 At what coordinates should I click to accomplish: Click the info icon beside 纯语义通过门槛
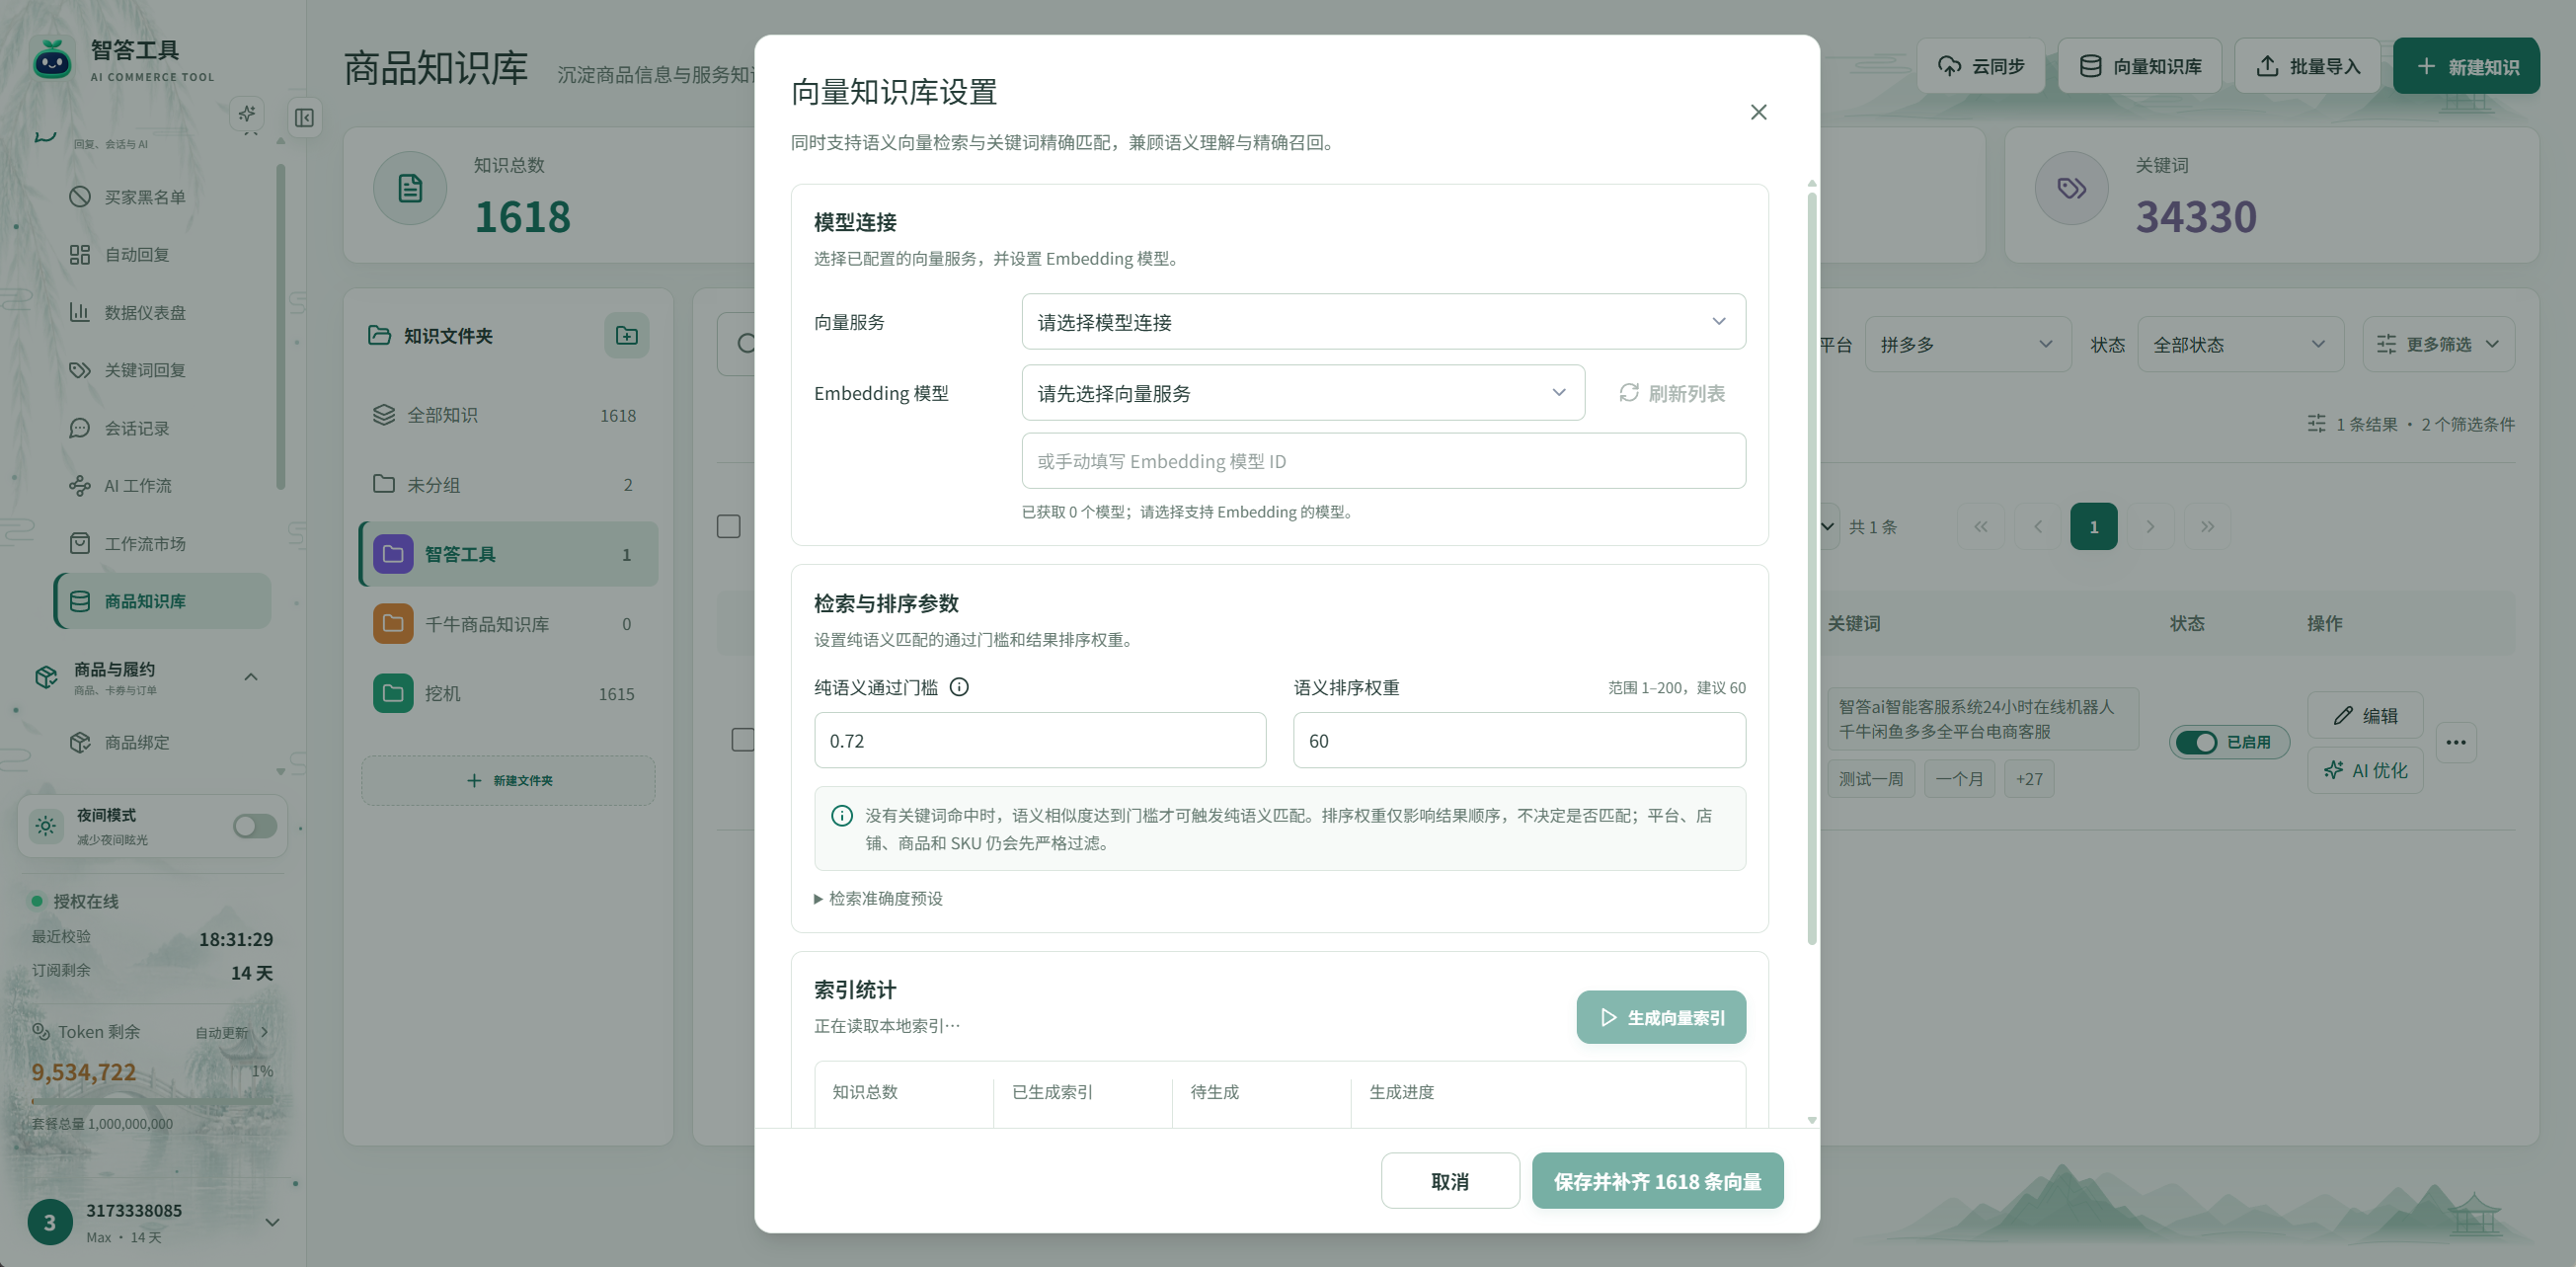[x=959, y=687]
